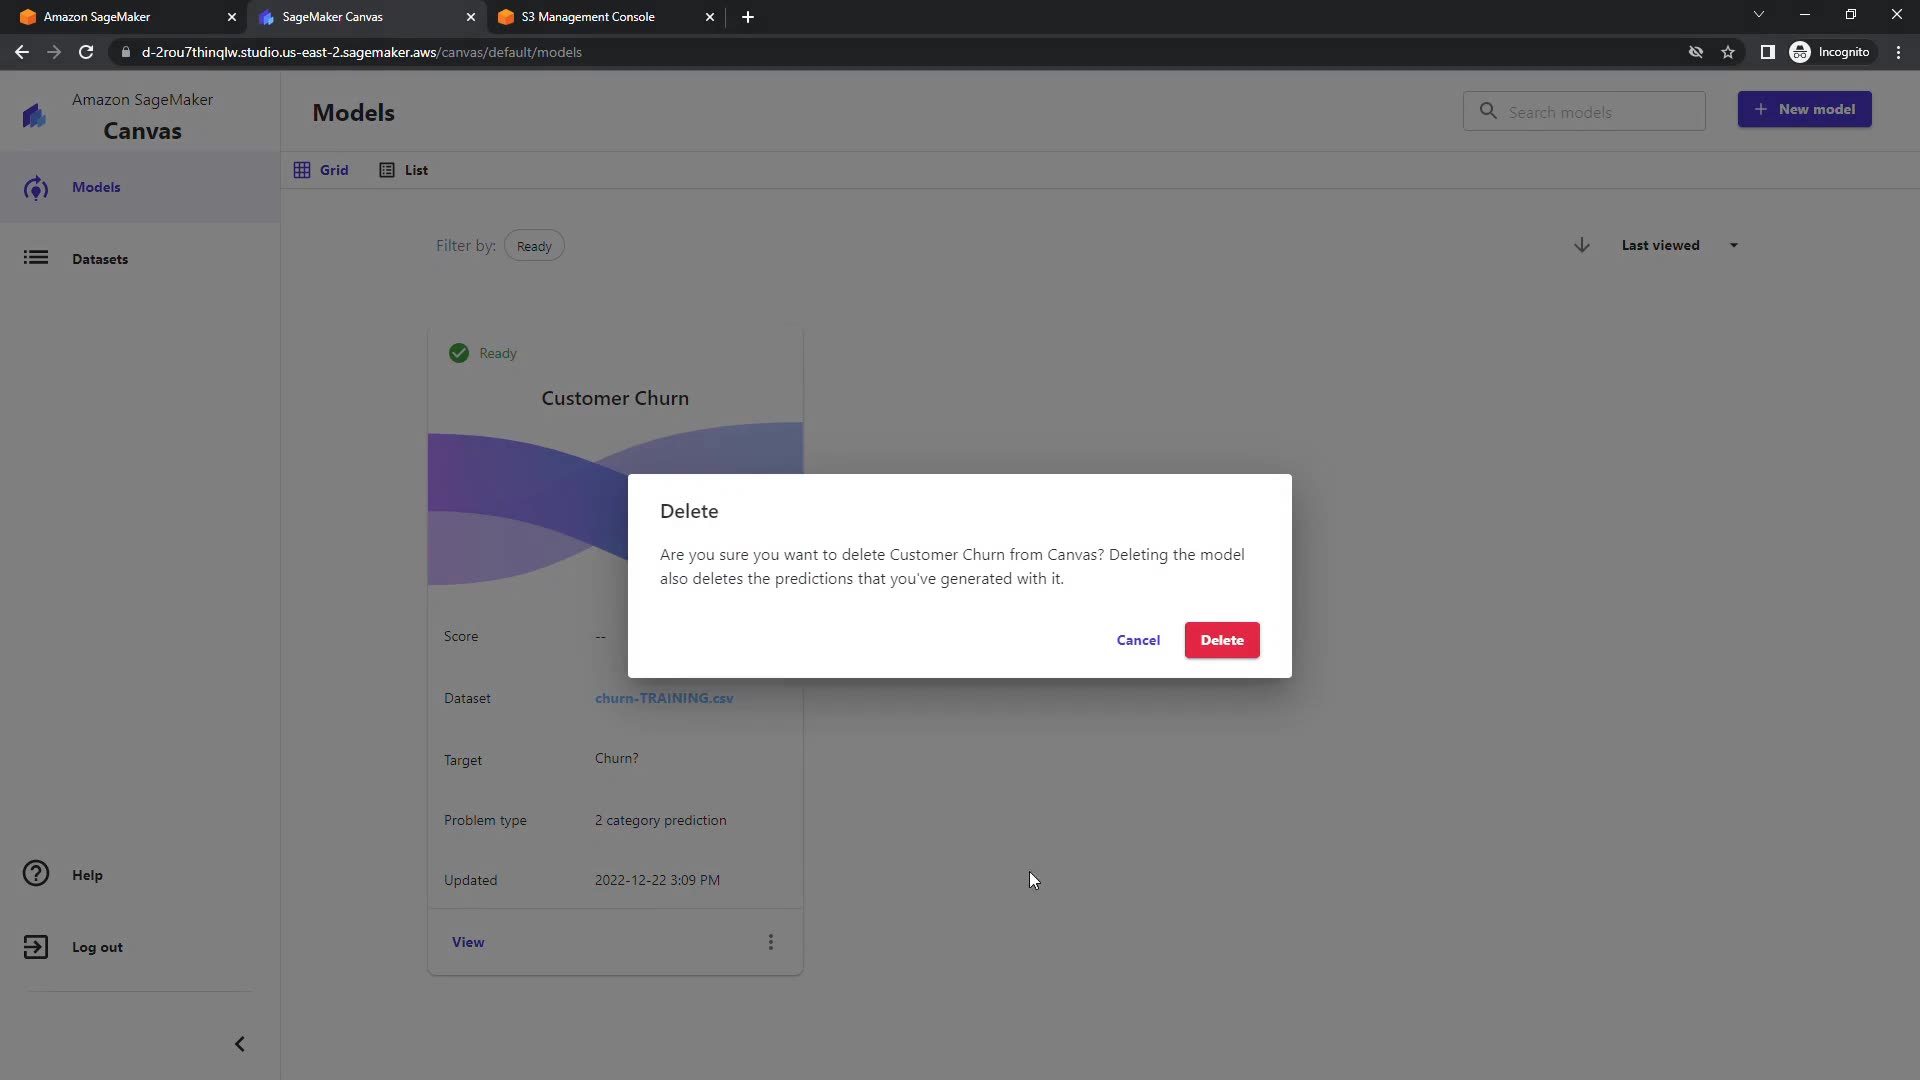The height and width of the screenshot is (1080, 1920).
Task: Click the New model button
Action: coord(1804,109)
